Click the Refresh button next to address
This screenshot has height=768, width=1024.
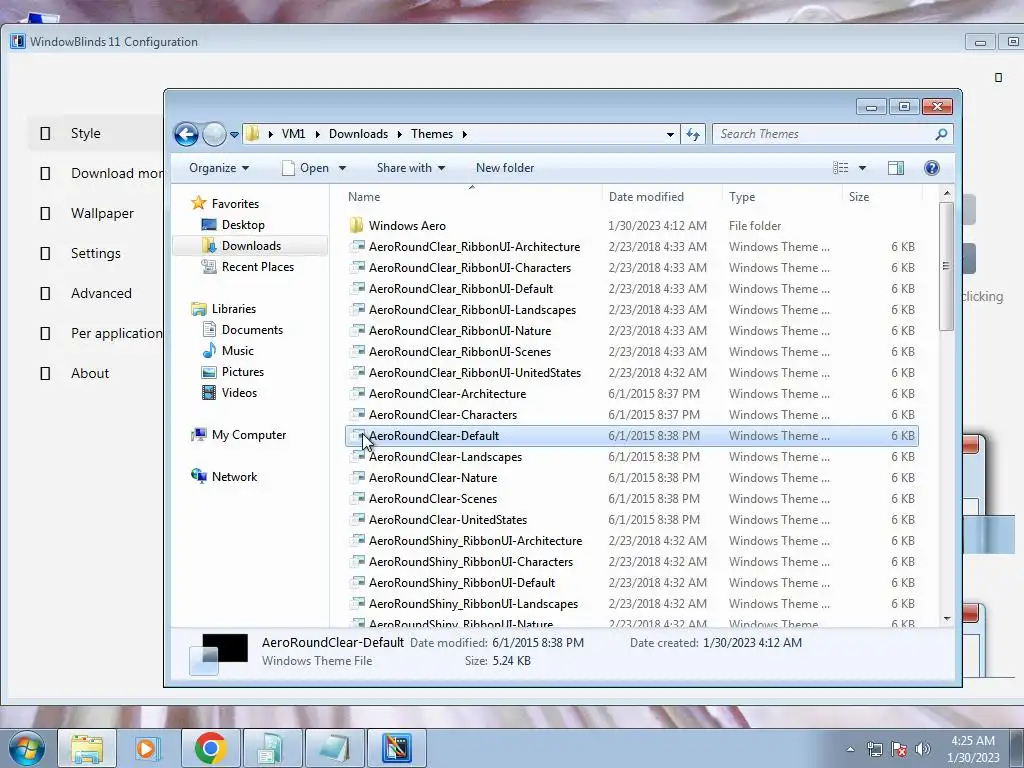tap(693, 135)
